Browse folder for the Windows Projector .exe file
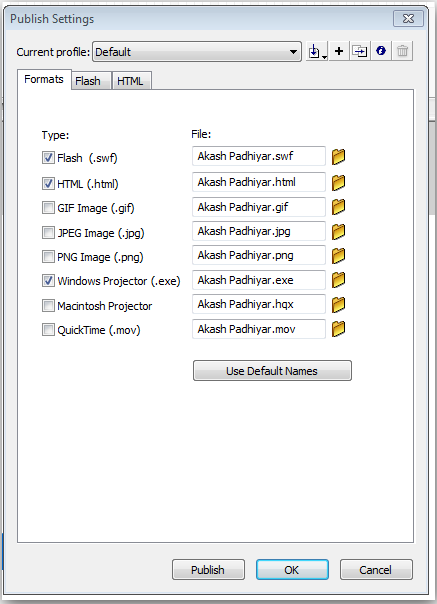437x604 pixels. [338, 280]
